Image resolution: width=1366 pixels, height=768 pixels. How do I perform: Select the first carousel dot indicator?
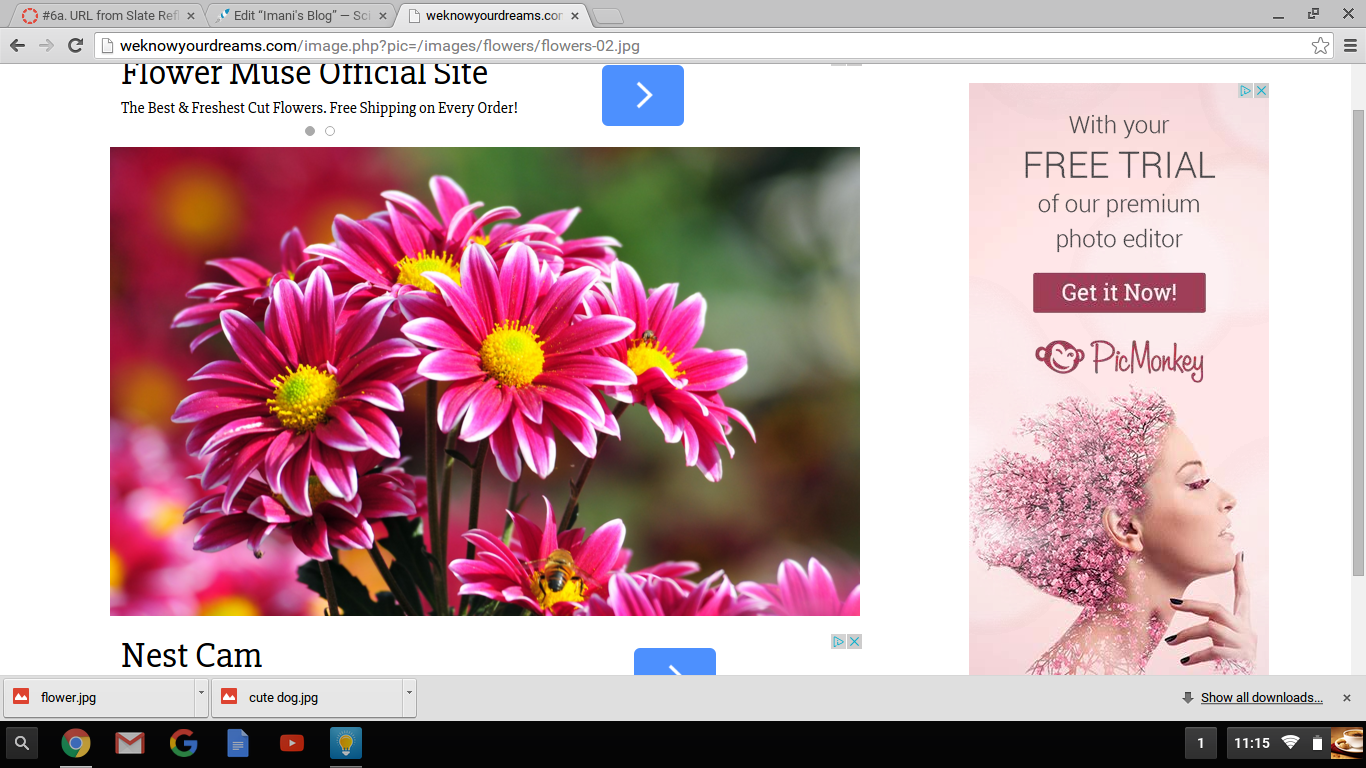coord(310,131)
